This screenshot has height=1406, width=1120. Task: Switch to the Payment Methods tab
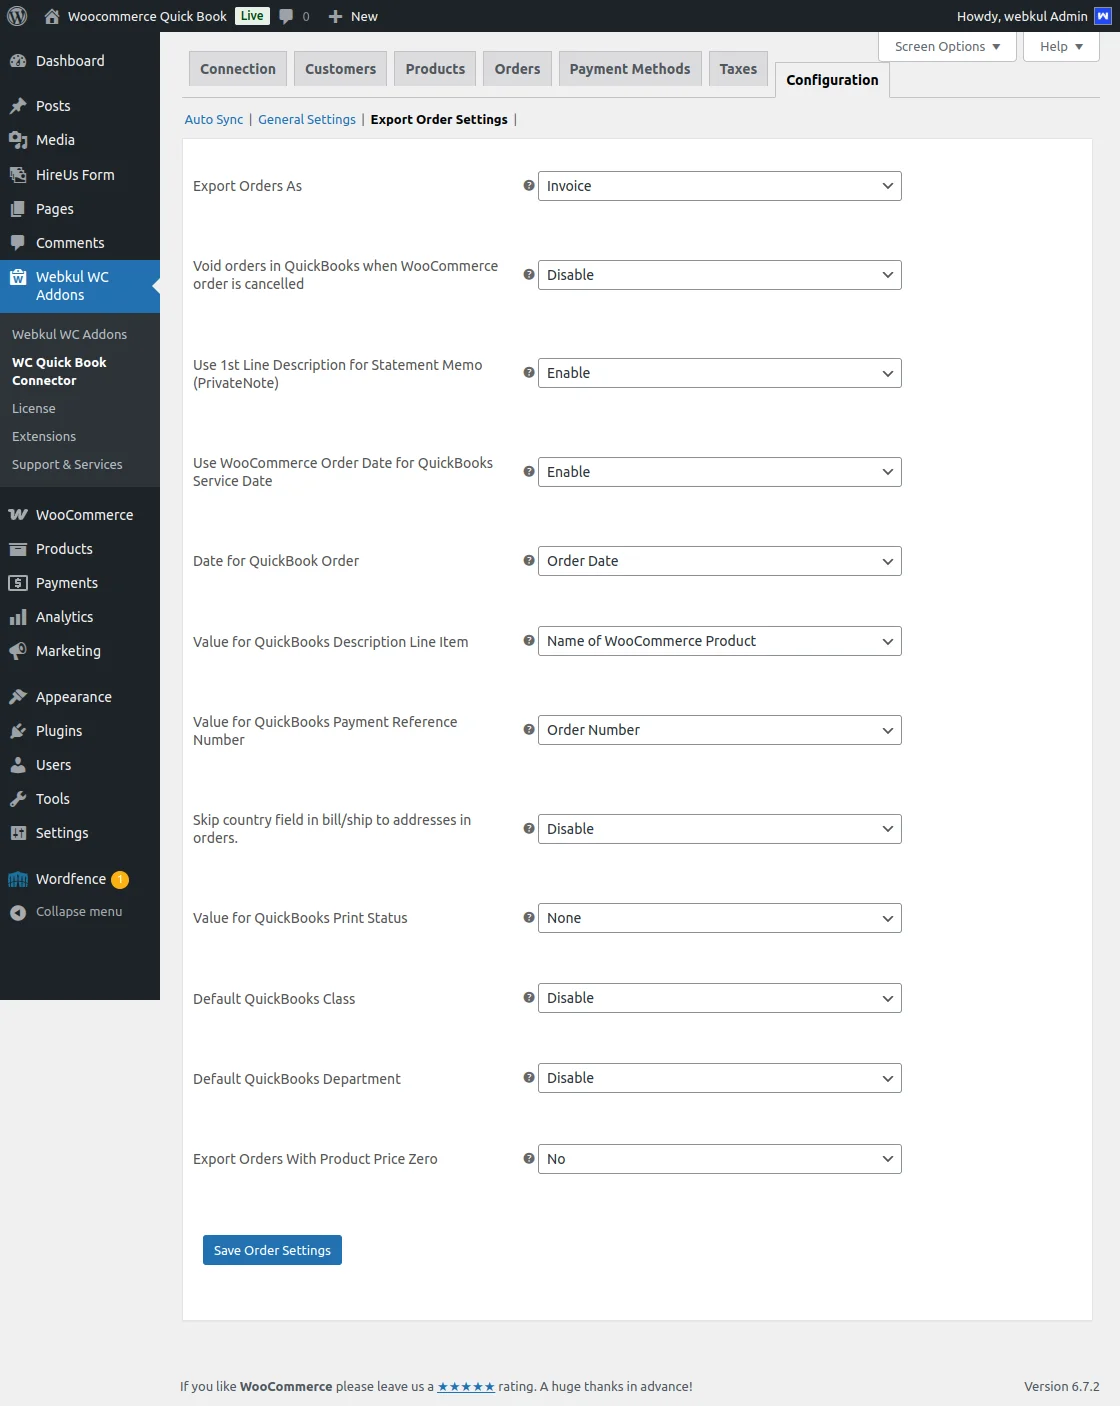click(x=629, y=68)
